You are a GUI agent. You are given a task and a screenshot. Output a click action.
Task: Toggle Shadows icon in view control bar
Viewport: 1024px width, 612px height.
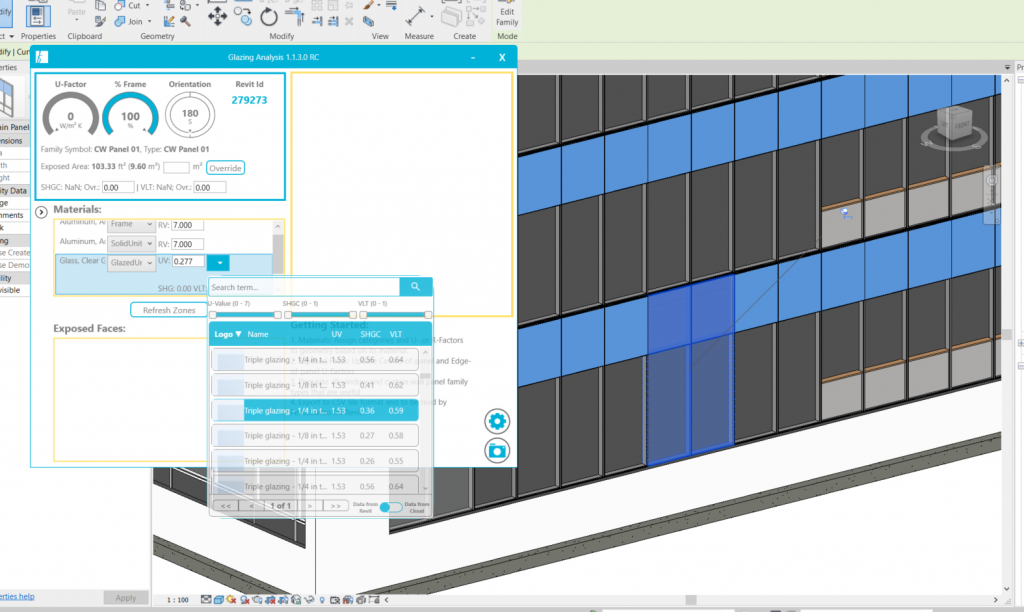click(x=244, y=599)
